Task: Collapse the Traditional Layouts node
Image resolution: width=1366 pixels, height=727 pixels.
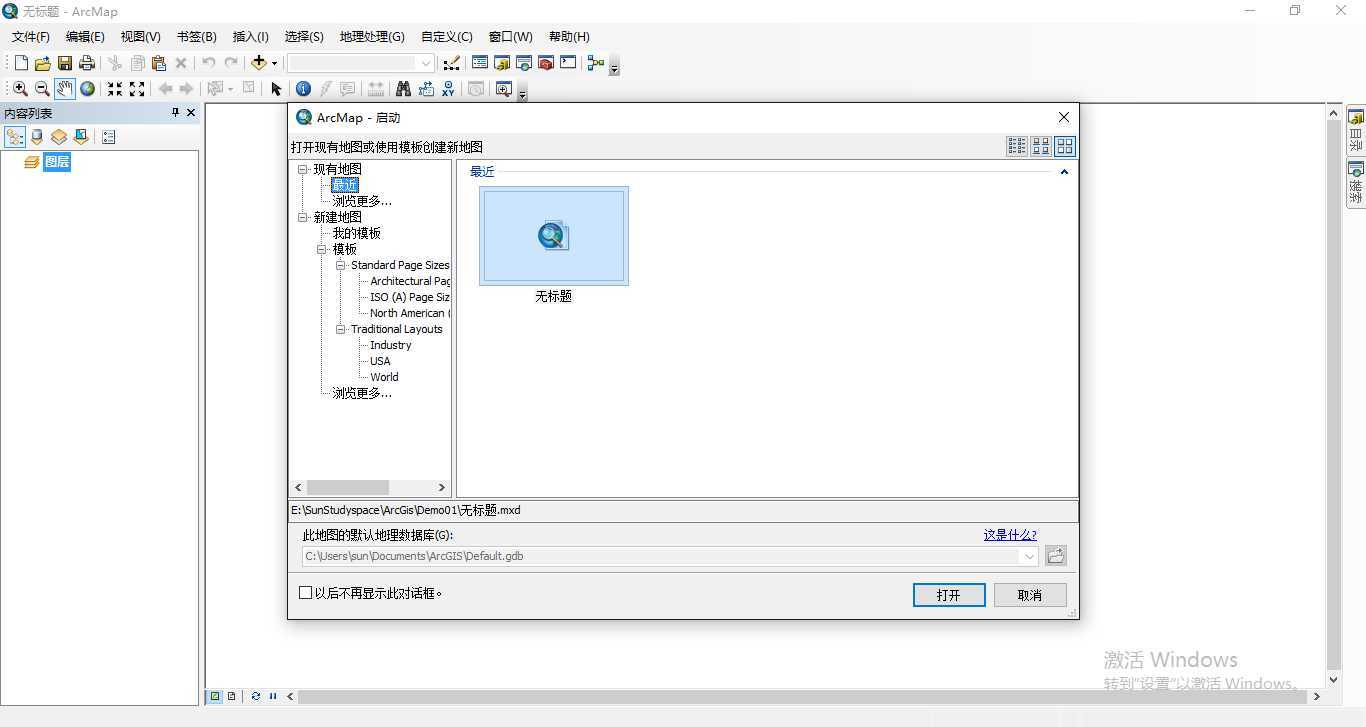Action: (341, 329)
